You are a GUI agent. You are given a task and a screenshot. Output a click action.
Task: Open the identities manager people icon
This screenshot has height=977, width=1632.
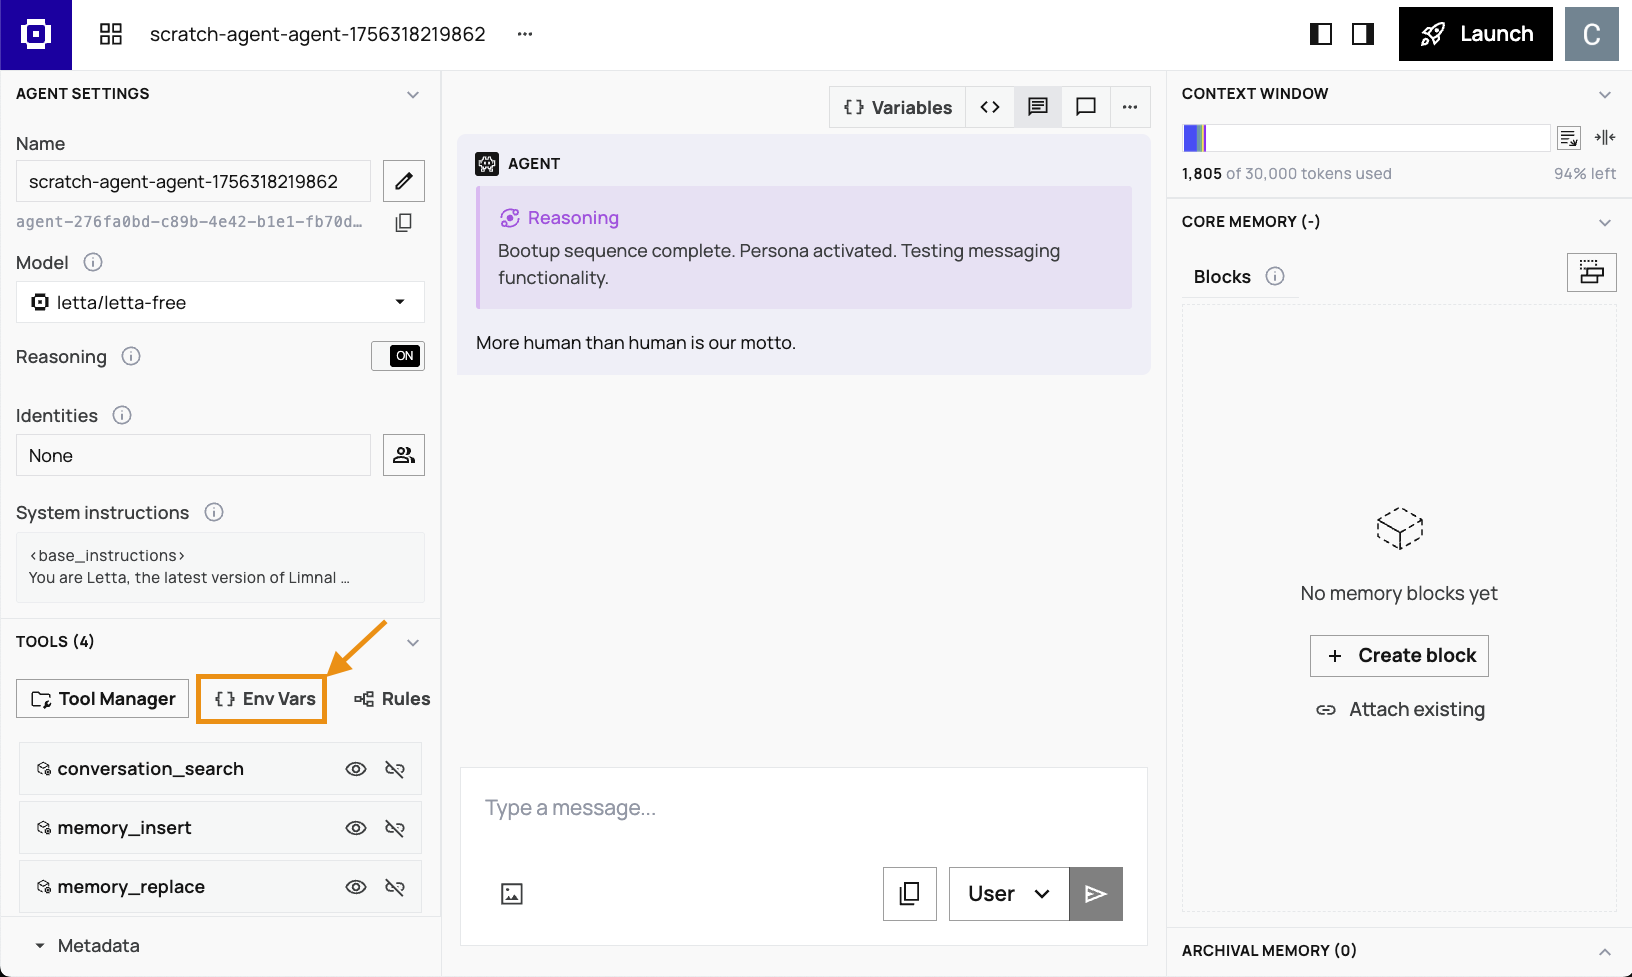403,455
